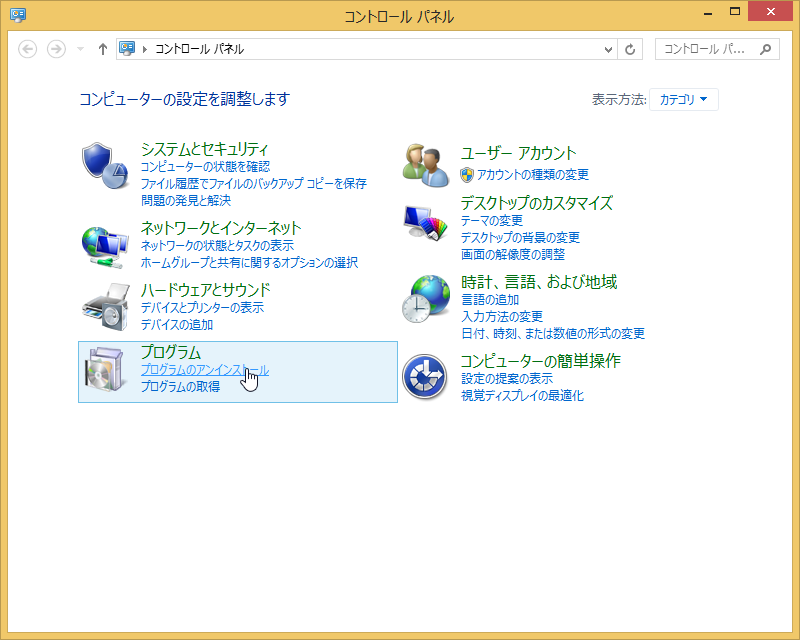Click テーマの変更 link
800x640 pixels.
click(492, 220)
